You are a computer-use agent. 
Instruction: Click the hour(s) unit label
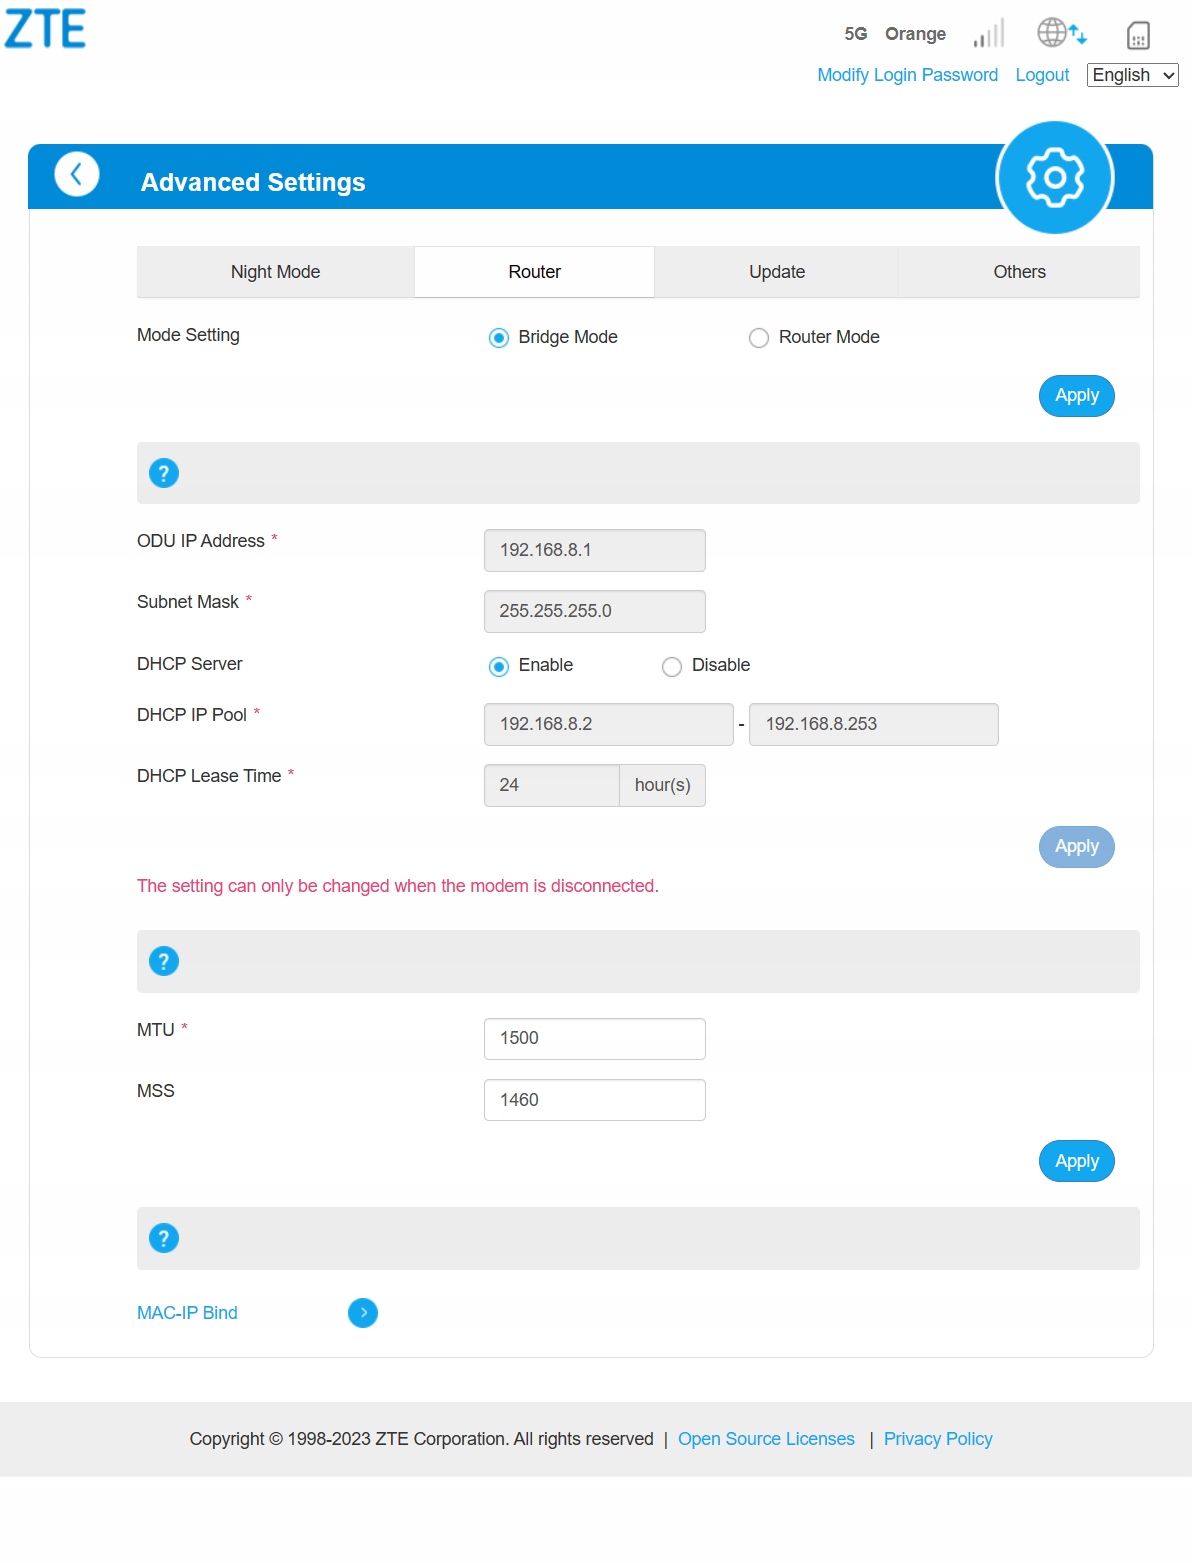(663, 785)
